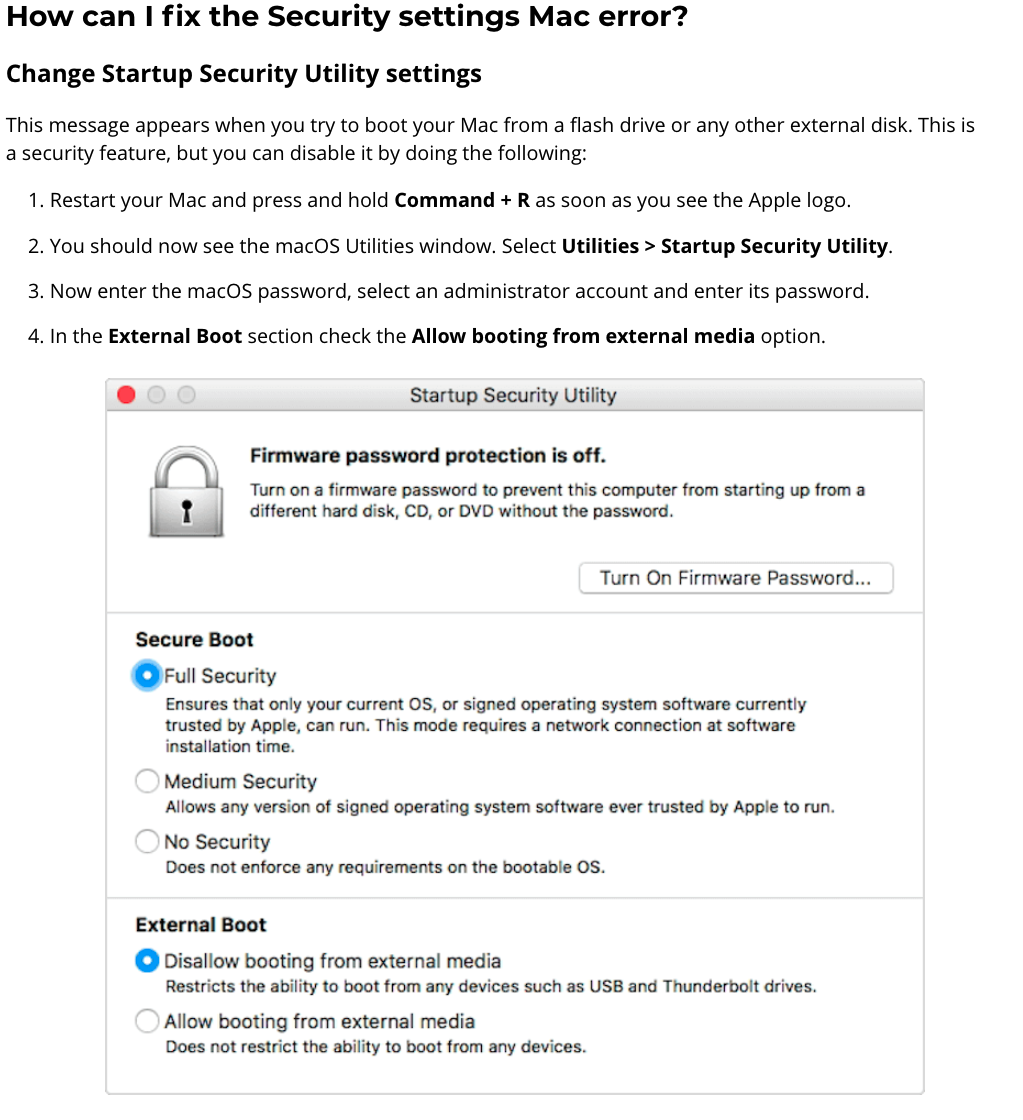Image resolution: width=1023 pixels, height=1120 pixels.
Task: Enable the Allow booting from external media radio
Action: point(147,1021)
